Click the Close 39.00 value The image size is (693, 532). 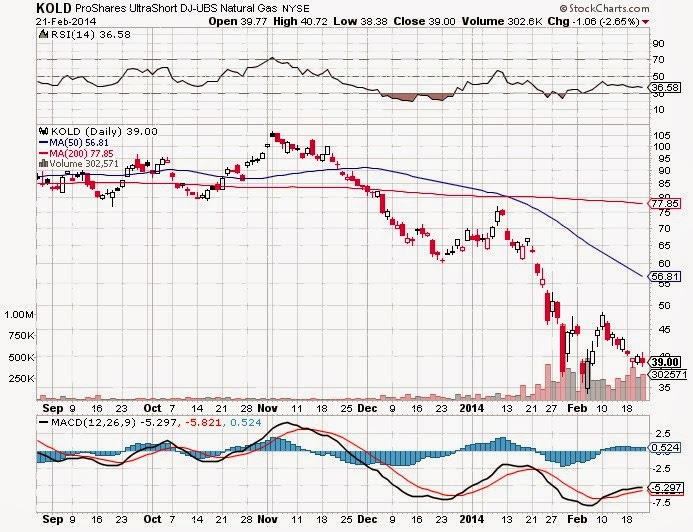click(x=424, y=21)
